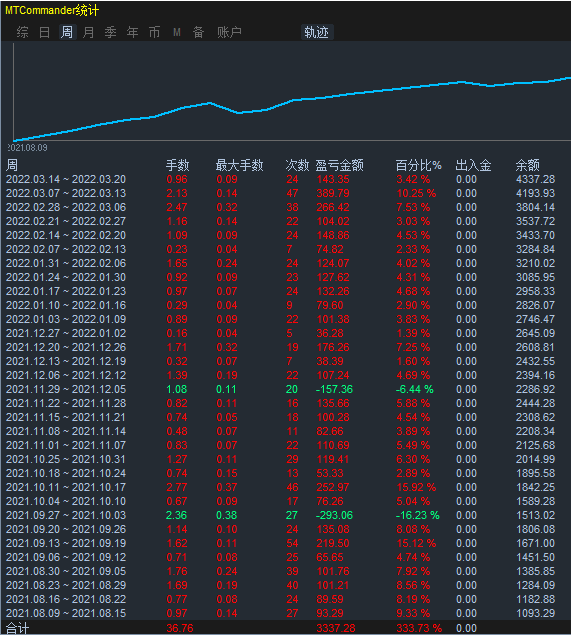
Task: Select the 周 weekly statistics tab
Action: click(x=67, y=32)
